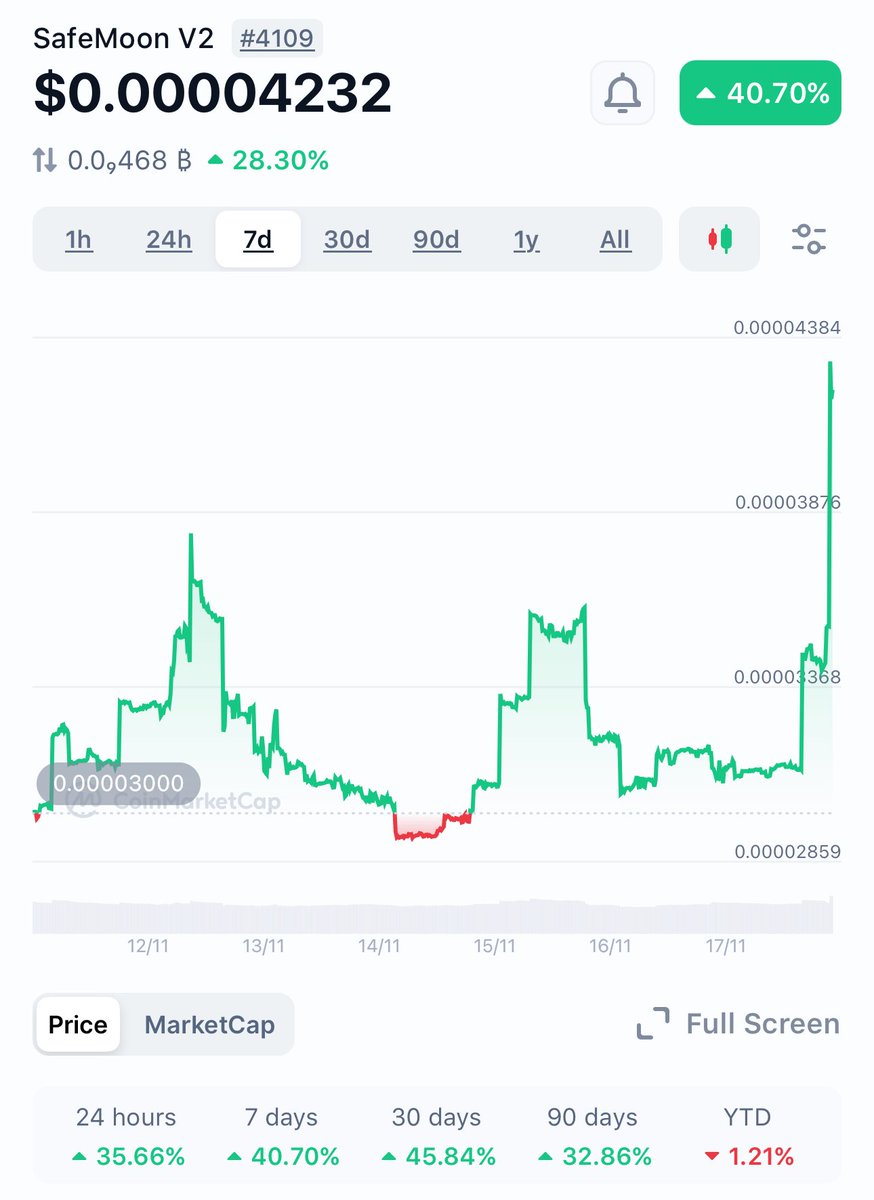Click the 0.00004384 axis label
874x1200 pixels.
(x=787, y=327)
